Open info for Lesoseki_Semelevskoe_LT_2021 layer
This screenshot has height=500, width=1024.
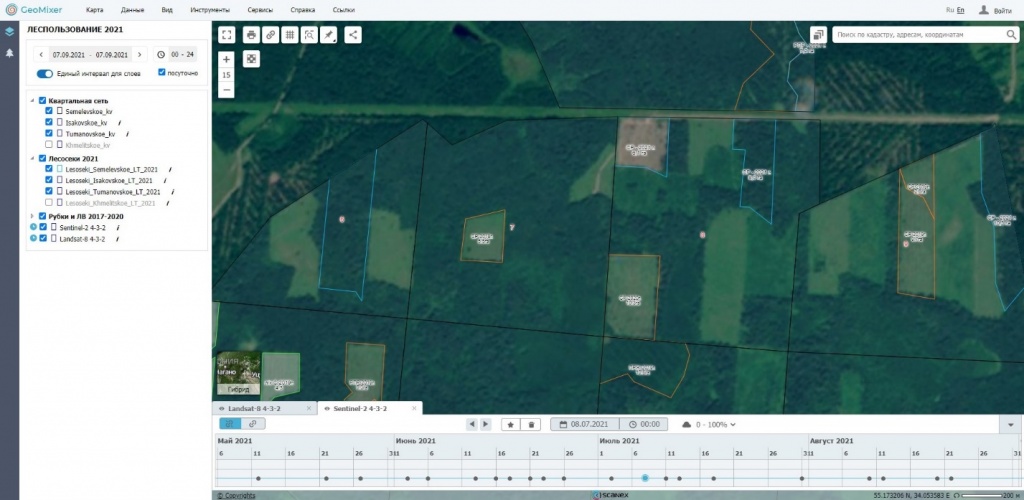[x=170, y=169]
